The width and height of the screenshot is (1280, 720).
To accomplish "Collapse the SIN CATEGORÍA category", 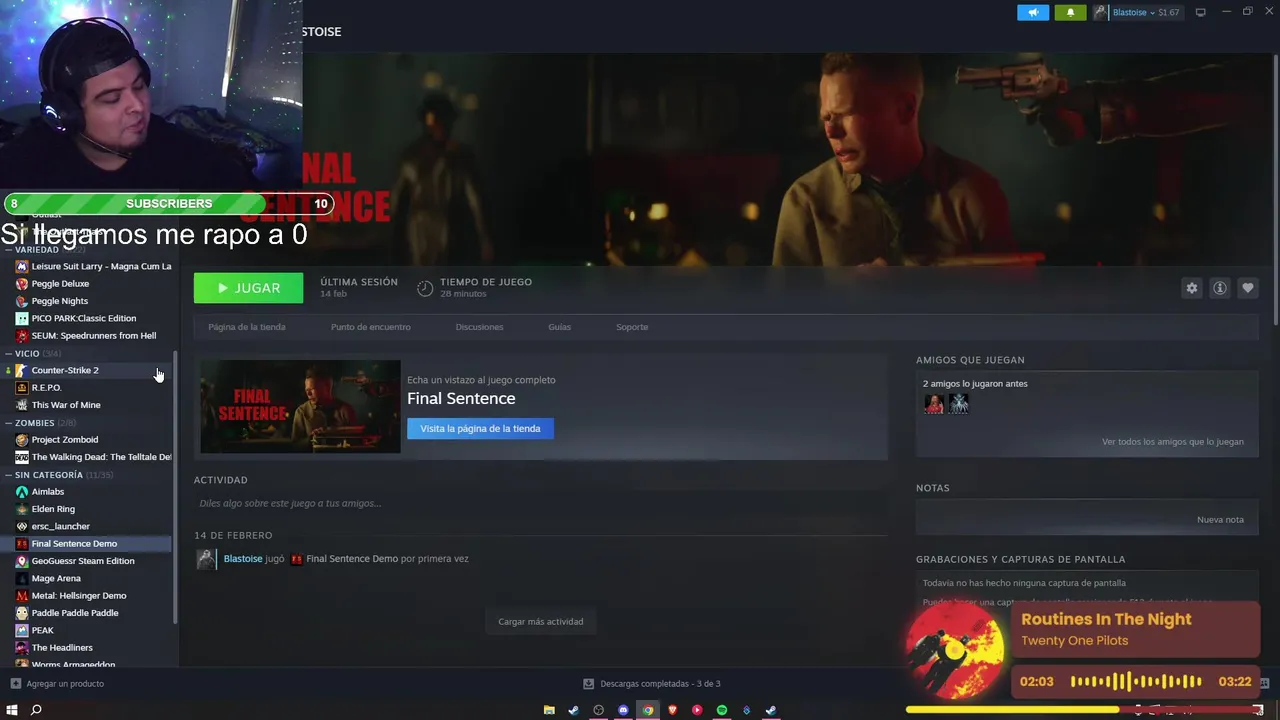I will (48, 475).
